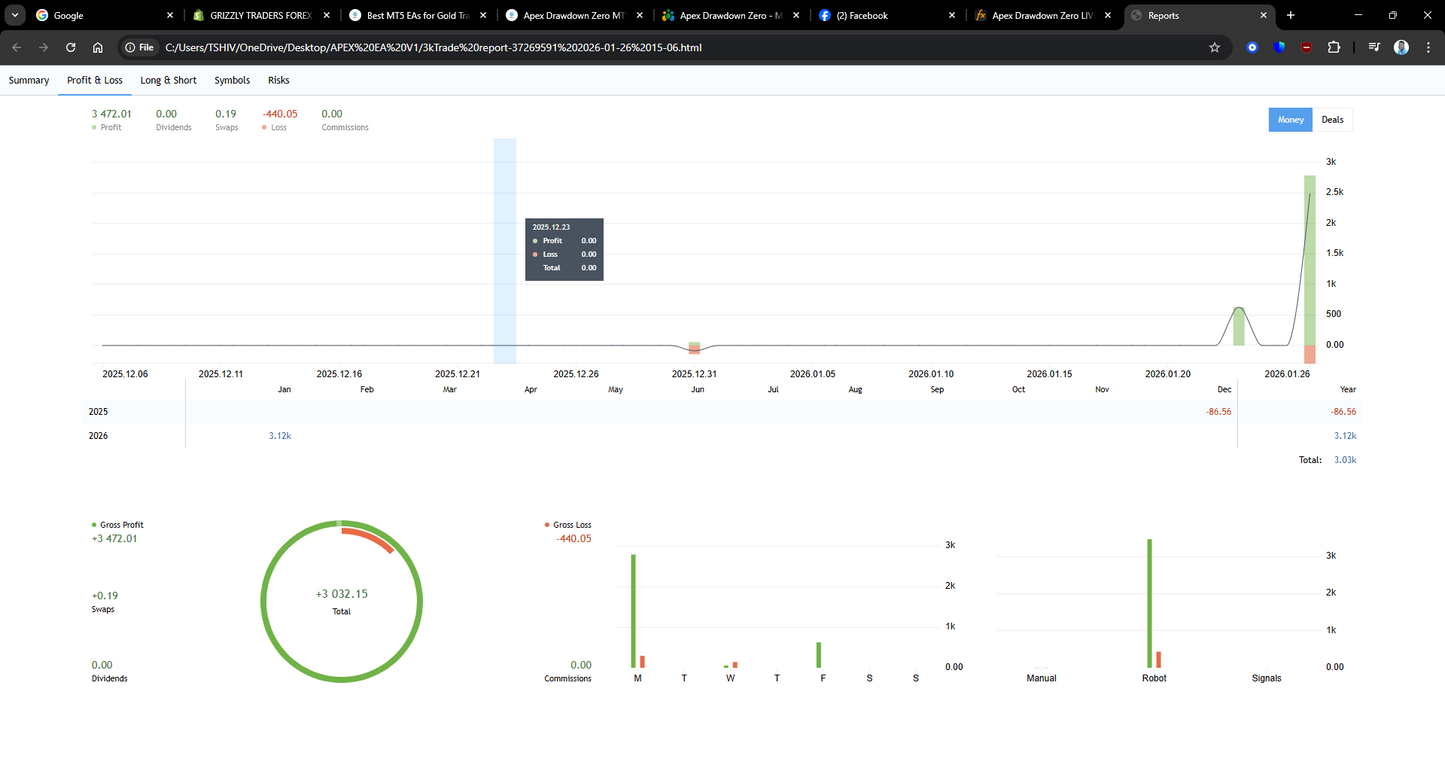Screen dimensions: 1445x777
Task: Switch chart to Deals view
Action: [1332, 120]
